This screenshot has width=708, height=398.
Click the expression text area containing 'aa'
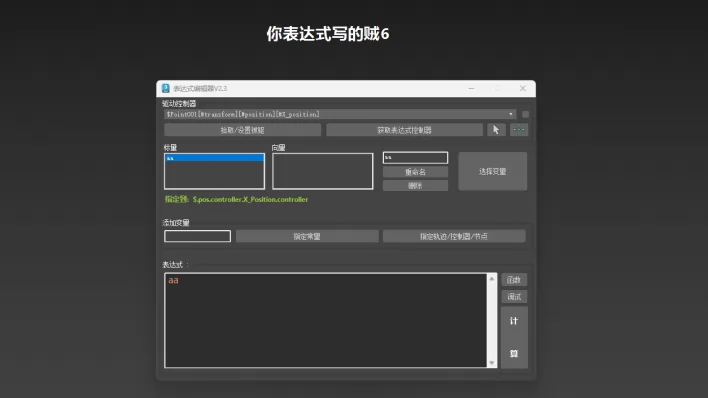[x=326, y=320]
